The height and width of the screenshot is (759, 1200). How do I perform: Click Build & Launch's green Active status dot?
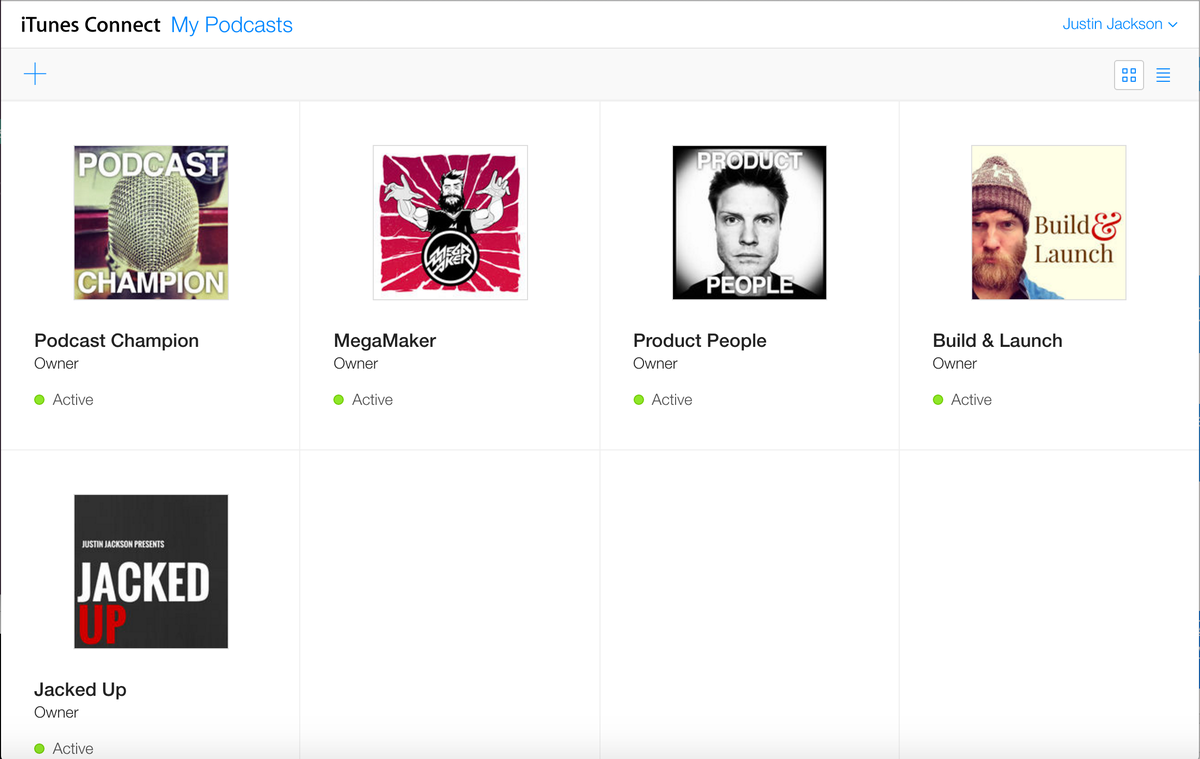click(x=938, y=400)
